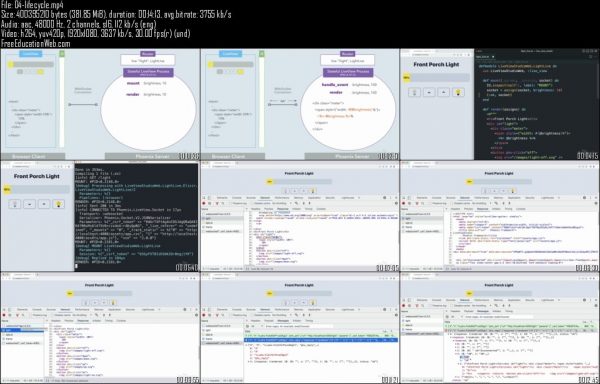Click the Stateful LiveView Process box in mount diagram

[148, 72]
